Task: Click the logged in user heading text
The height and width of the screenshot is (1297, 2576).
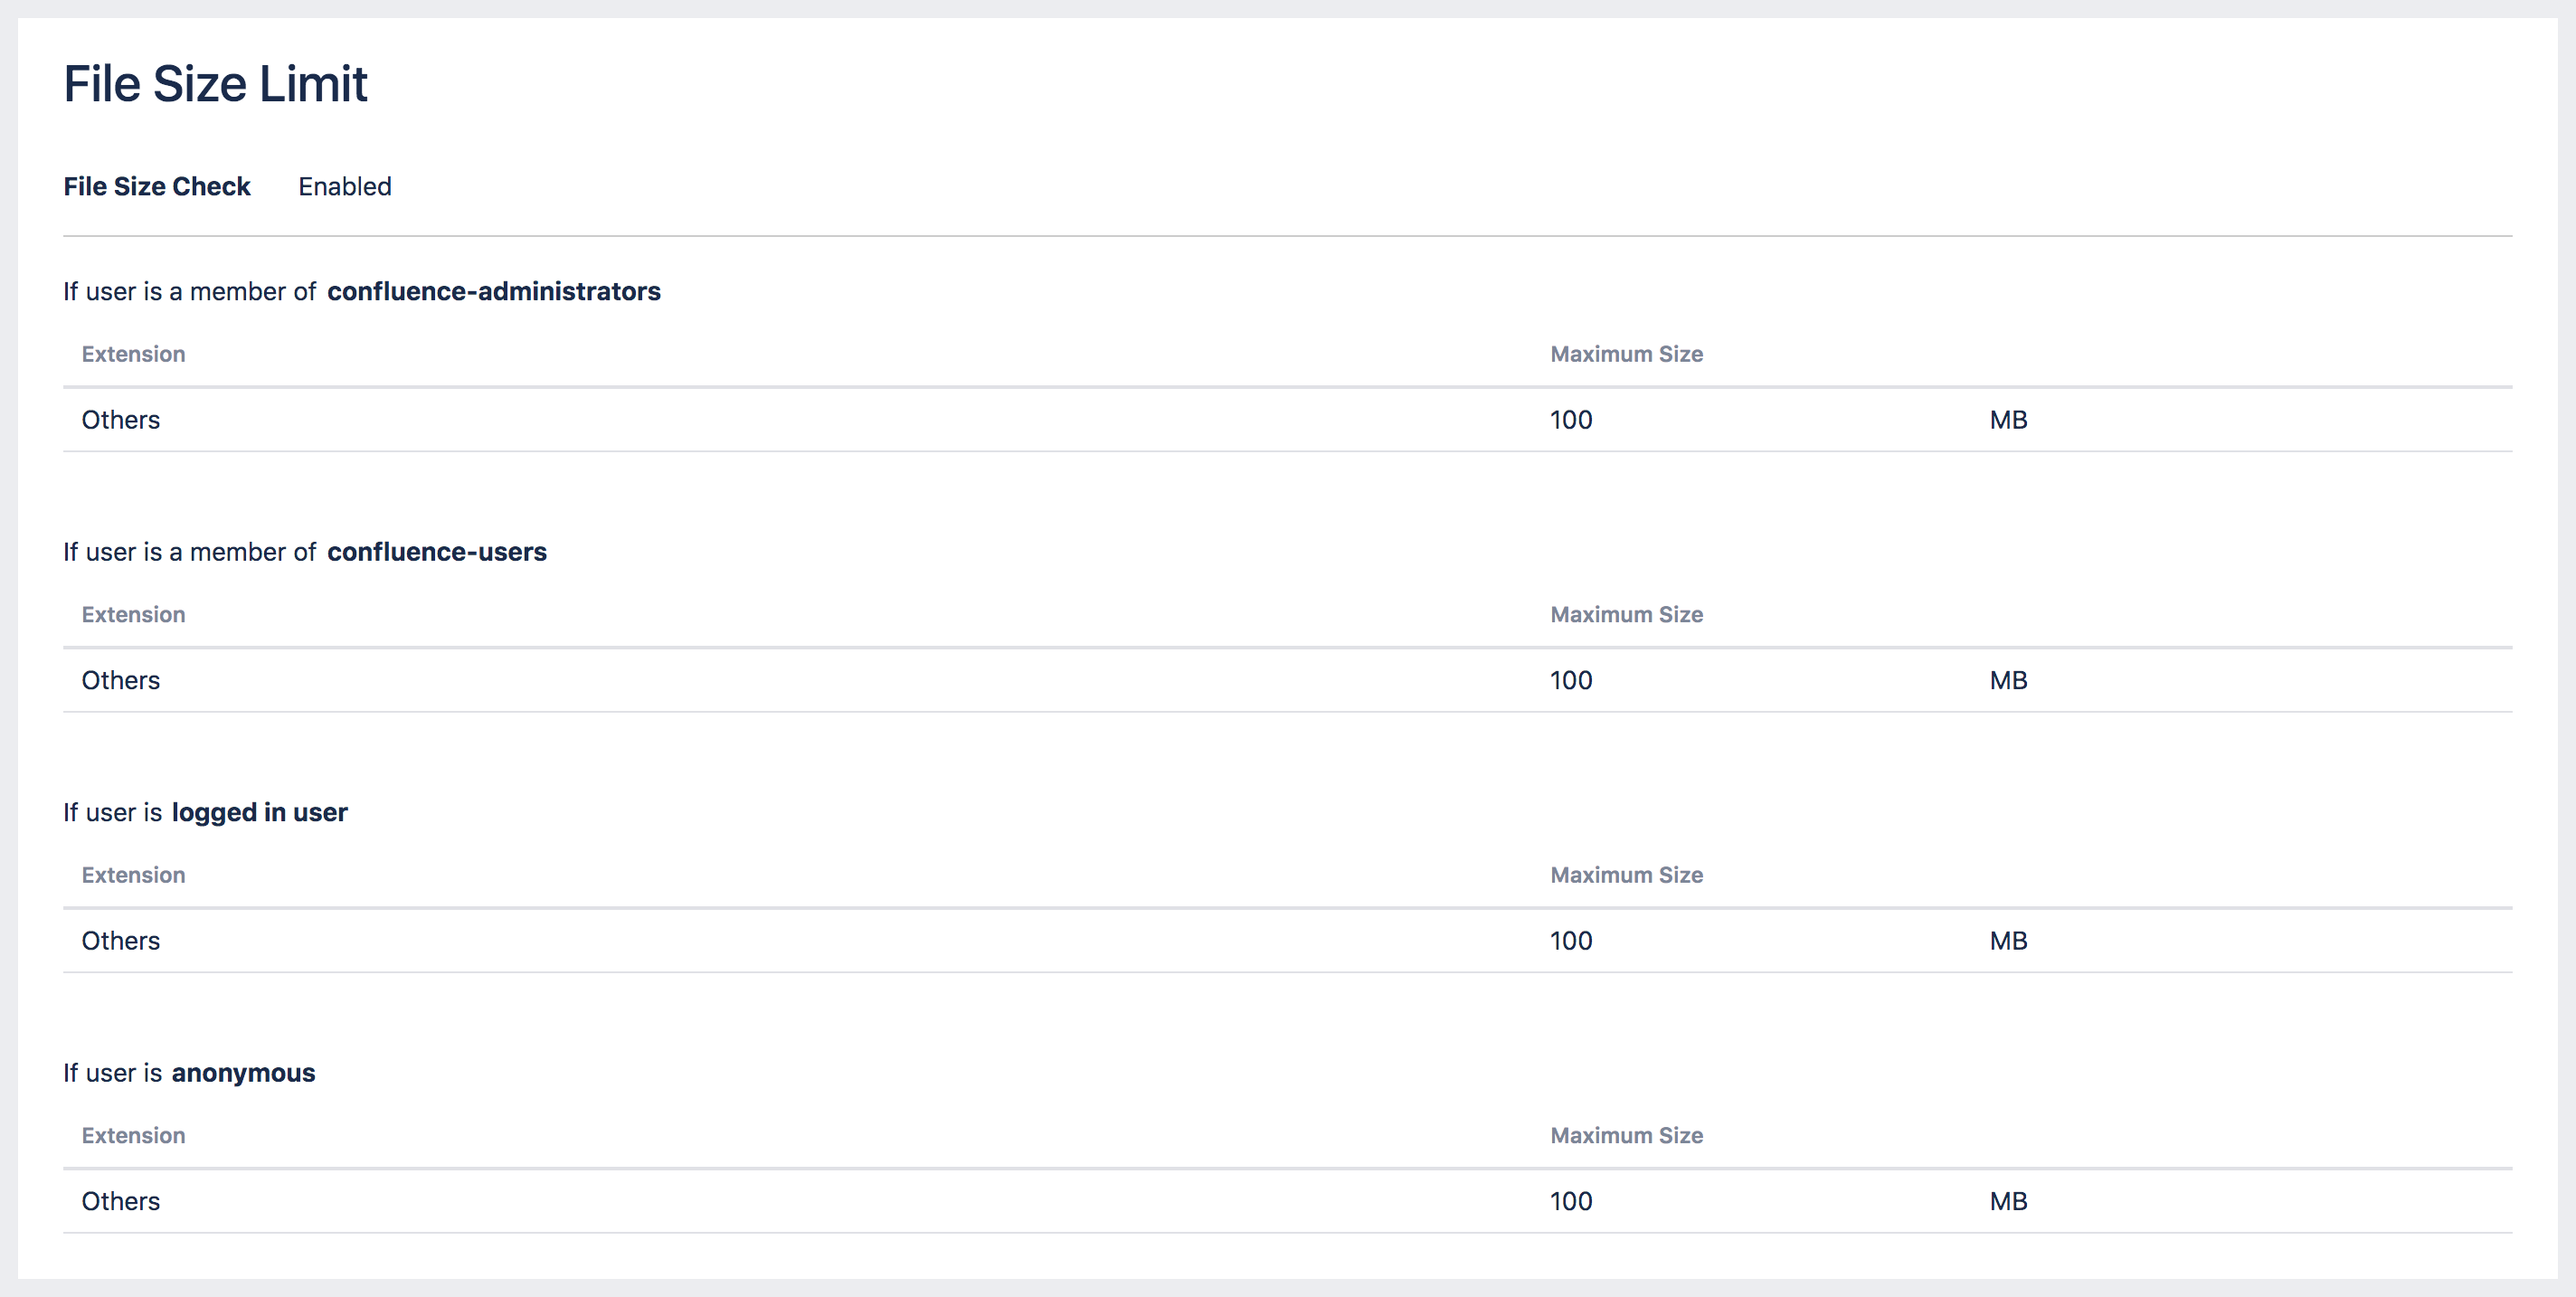Action: point(259,813)
